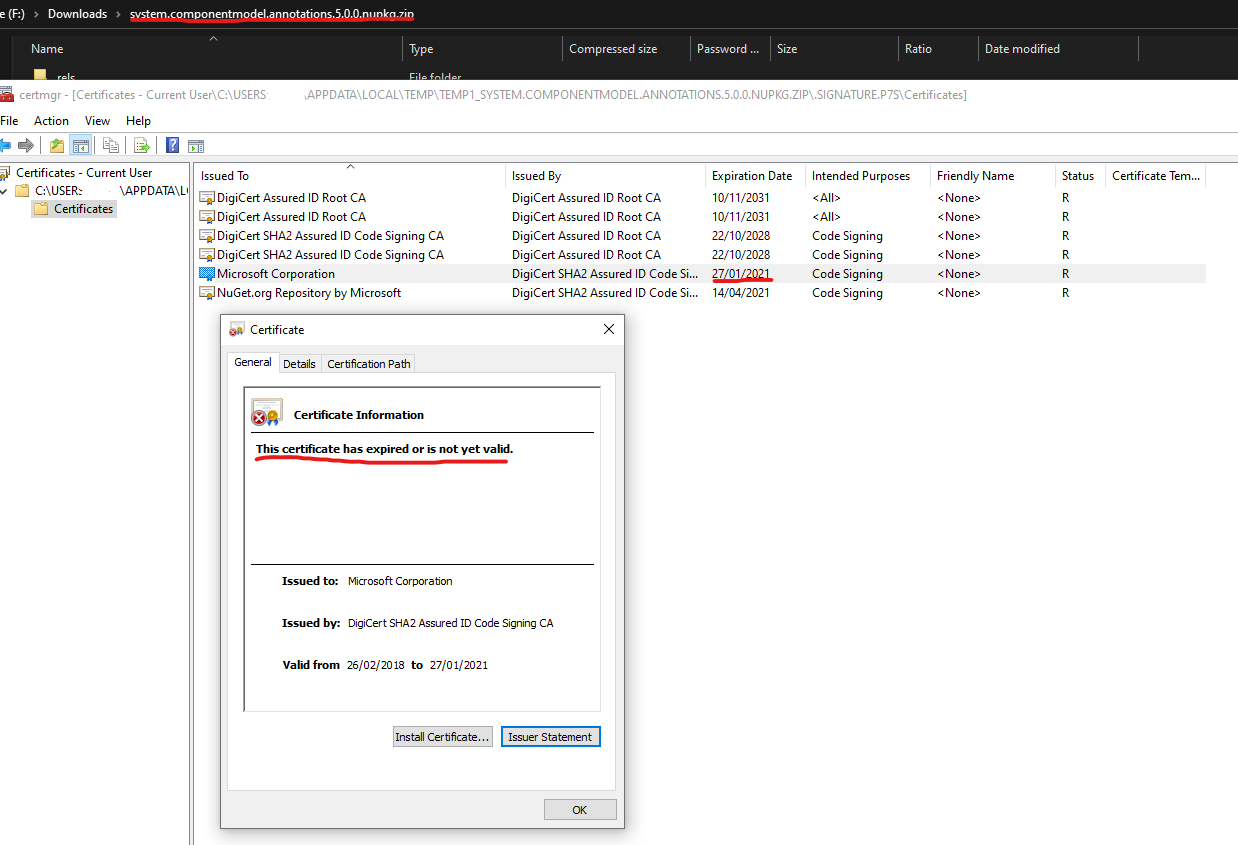Click the Export List toolbar icon
Screen dimensions: 1238x845
coord(142,146)
